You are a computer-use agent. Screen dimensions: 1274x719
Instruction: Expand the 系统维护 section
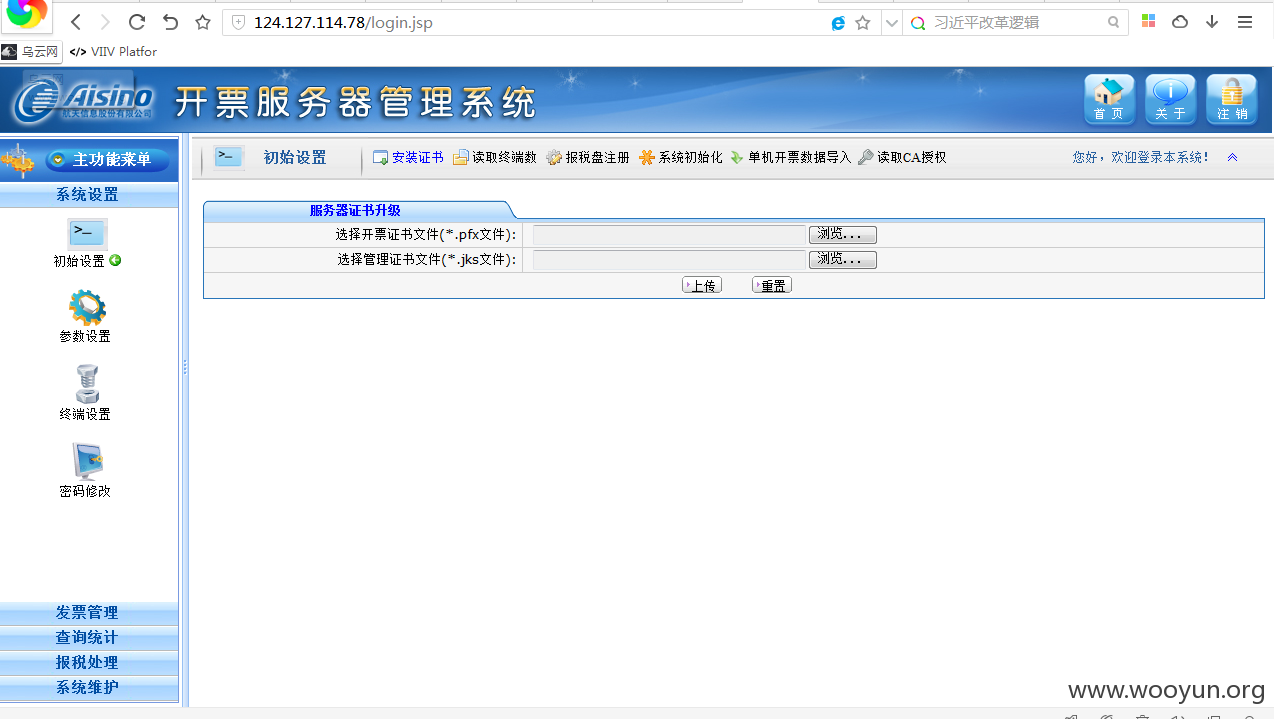tap(89, 688)
